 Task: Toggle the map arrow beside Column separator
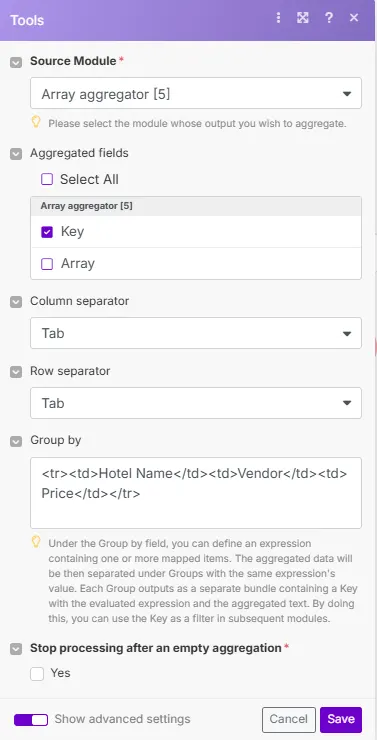[16, 302]
